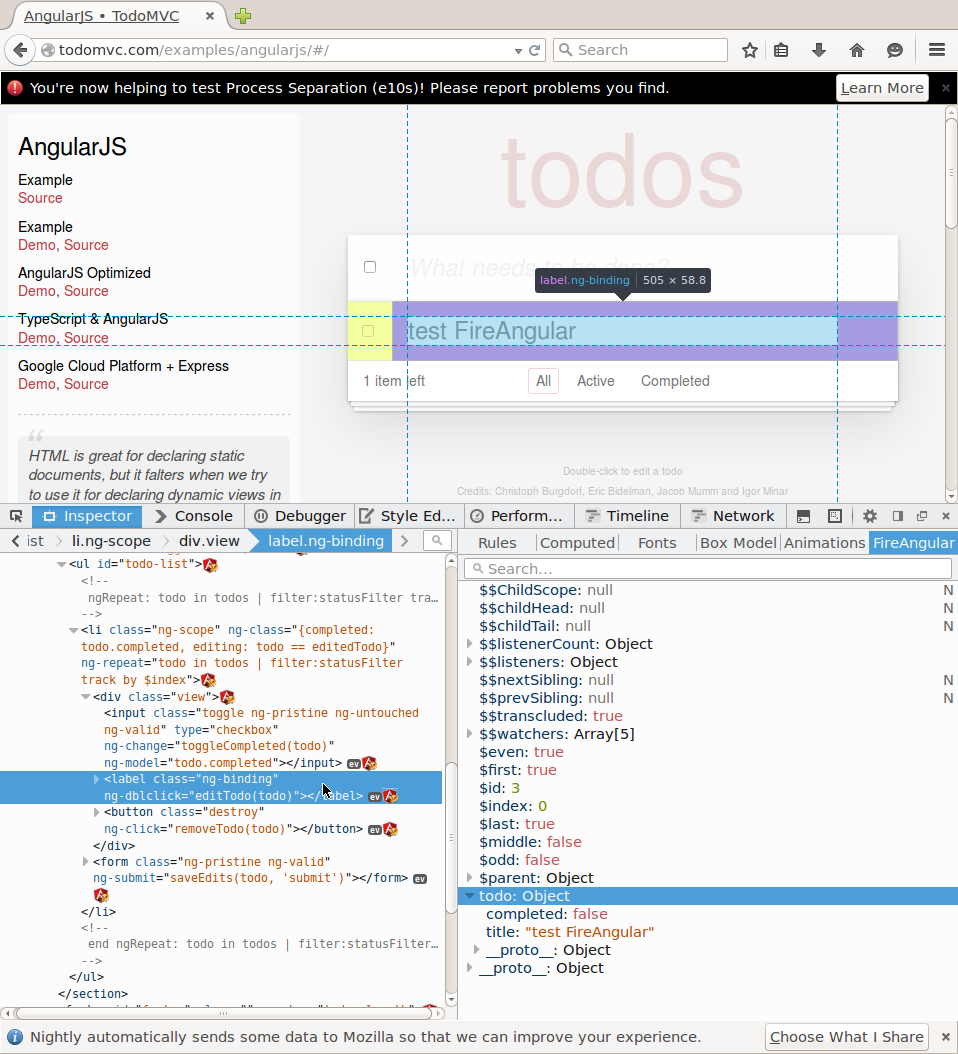Activate the element picker icon in devtools
This screenshot has height=1054, width=958.
(x=16, y=516)
